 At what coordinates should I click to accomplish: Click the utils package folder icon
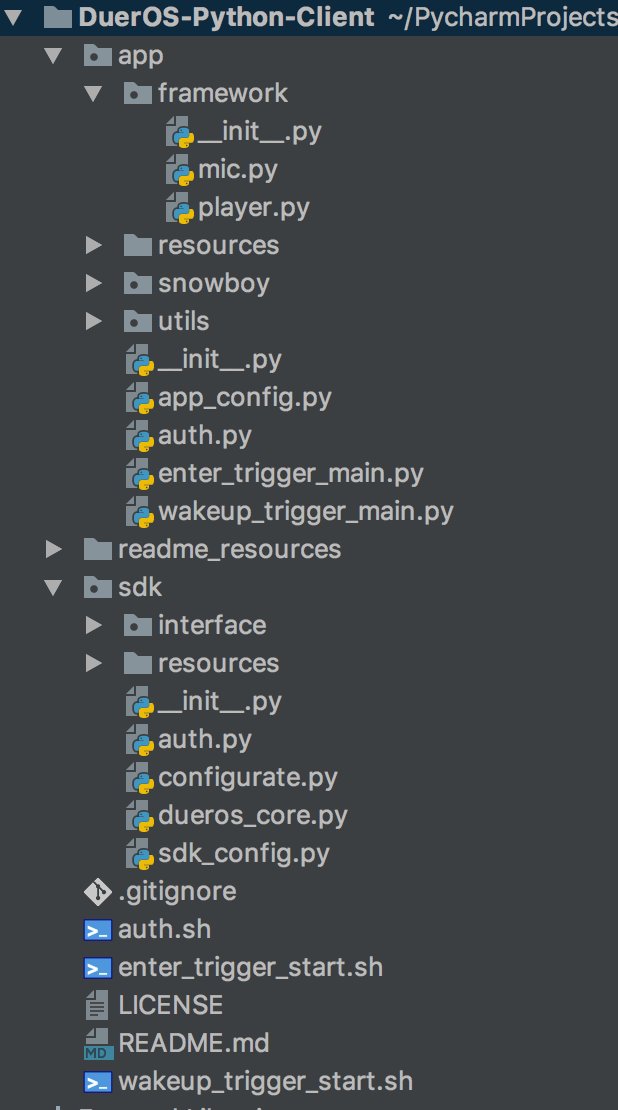[x=137, y=321]
